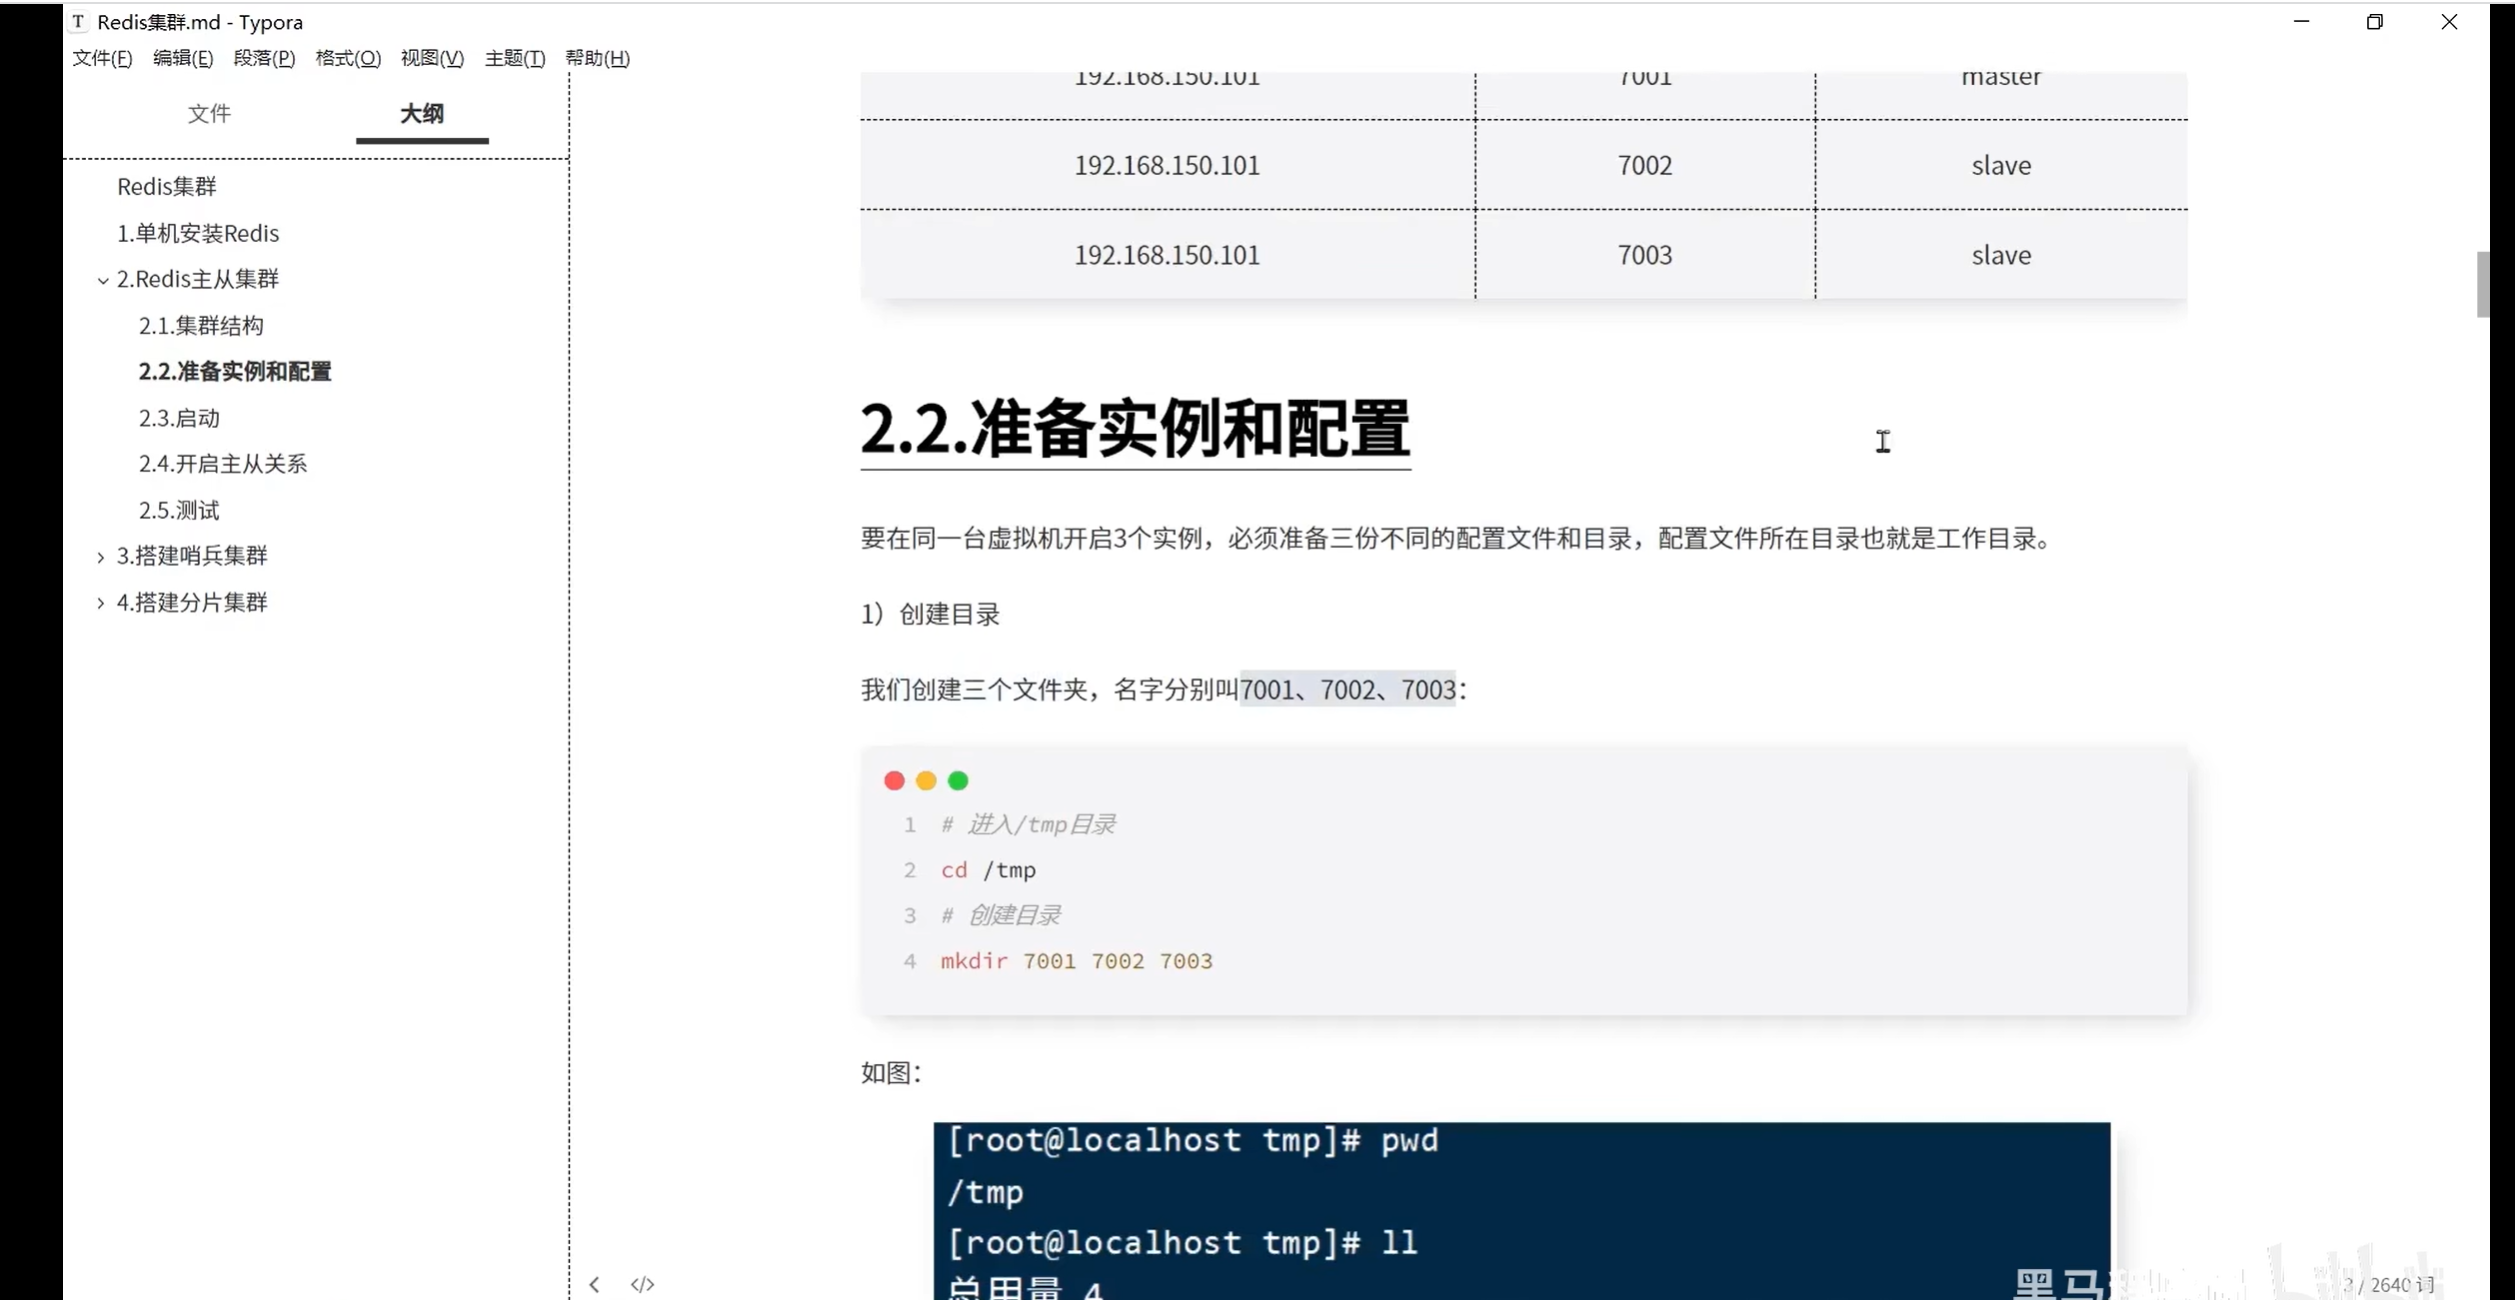Click the yellow dot in code block
Image resolution: width=2515 pixels, height=1300 pixels.
coord(926,780)
